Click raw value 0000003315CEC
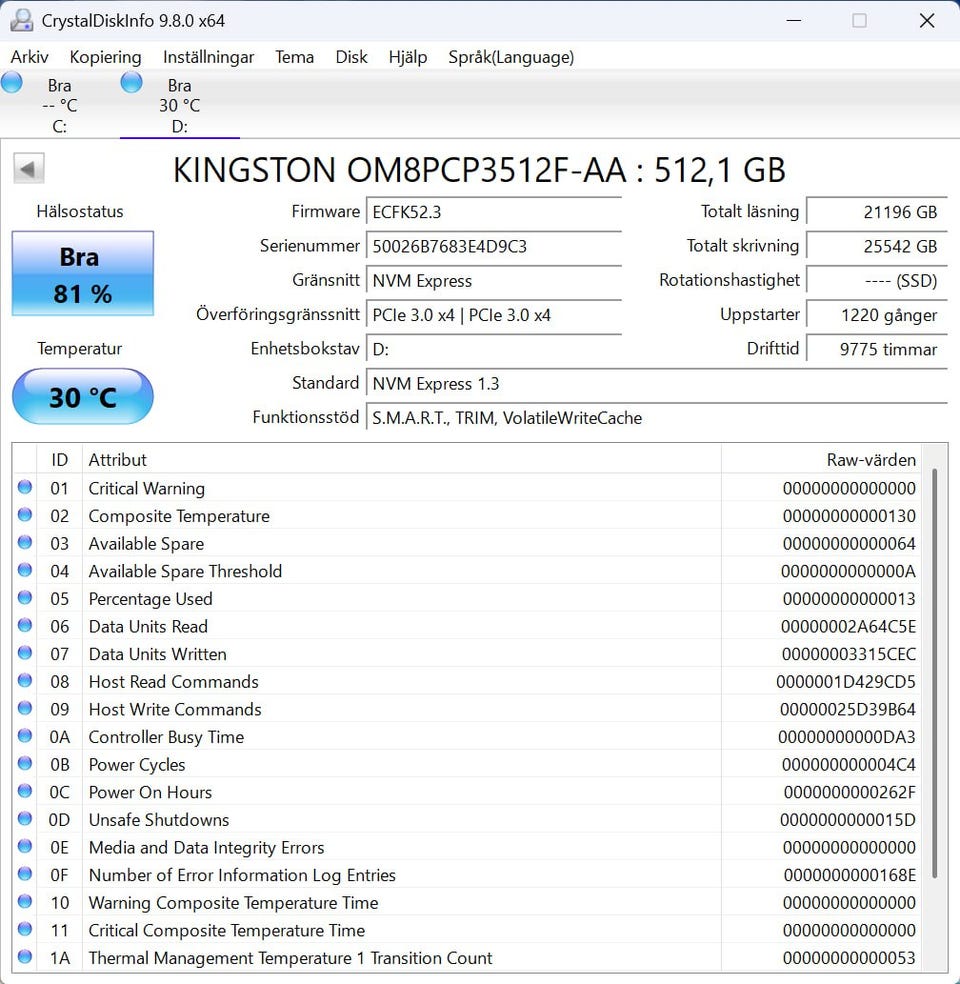This screenshot has width=960, height=984. point(848,654)
